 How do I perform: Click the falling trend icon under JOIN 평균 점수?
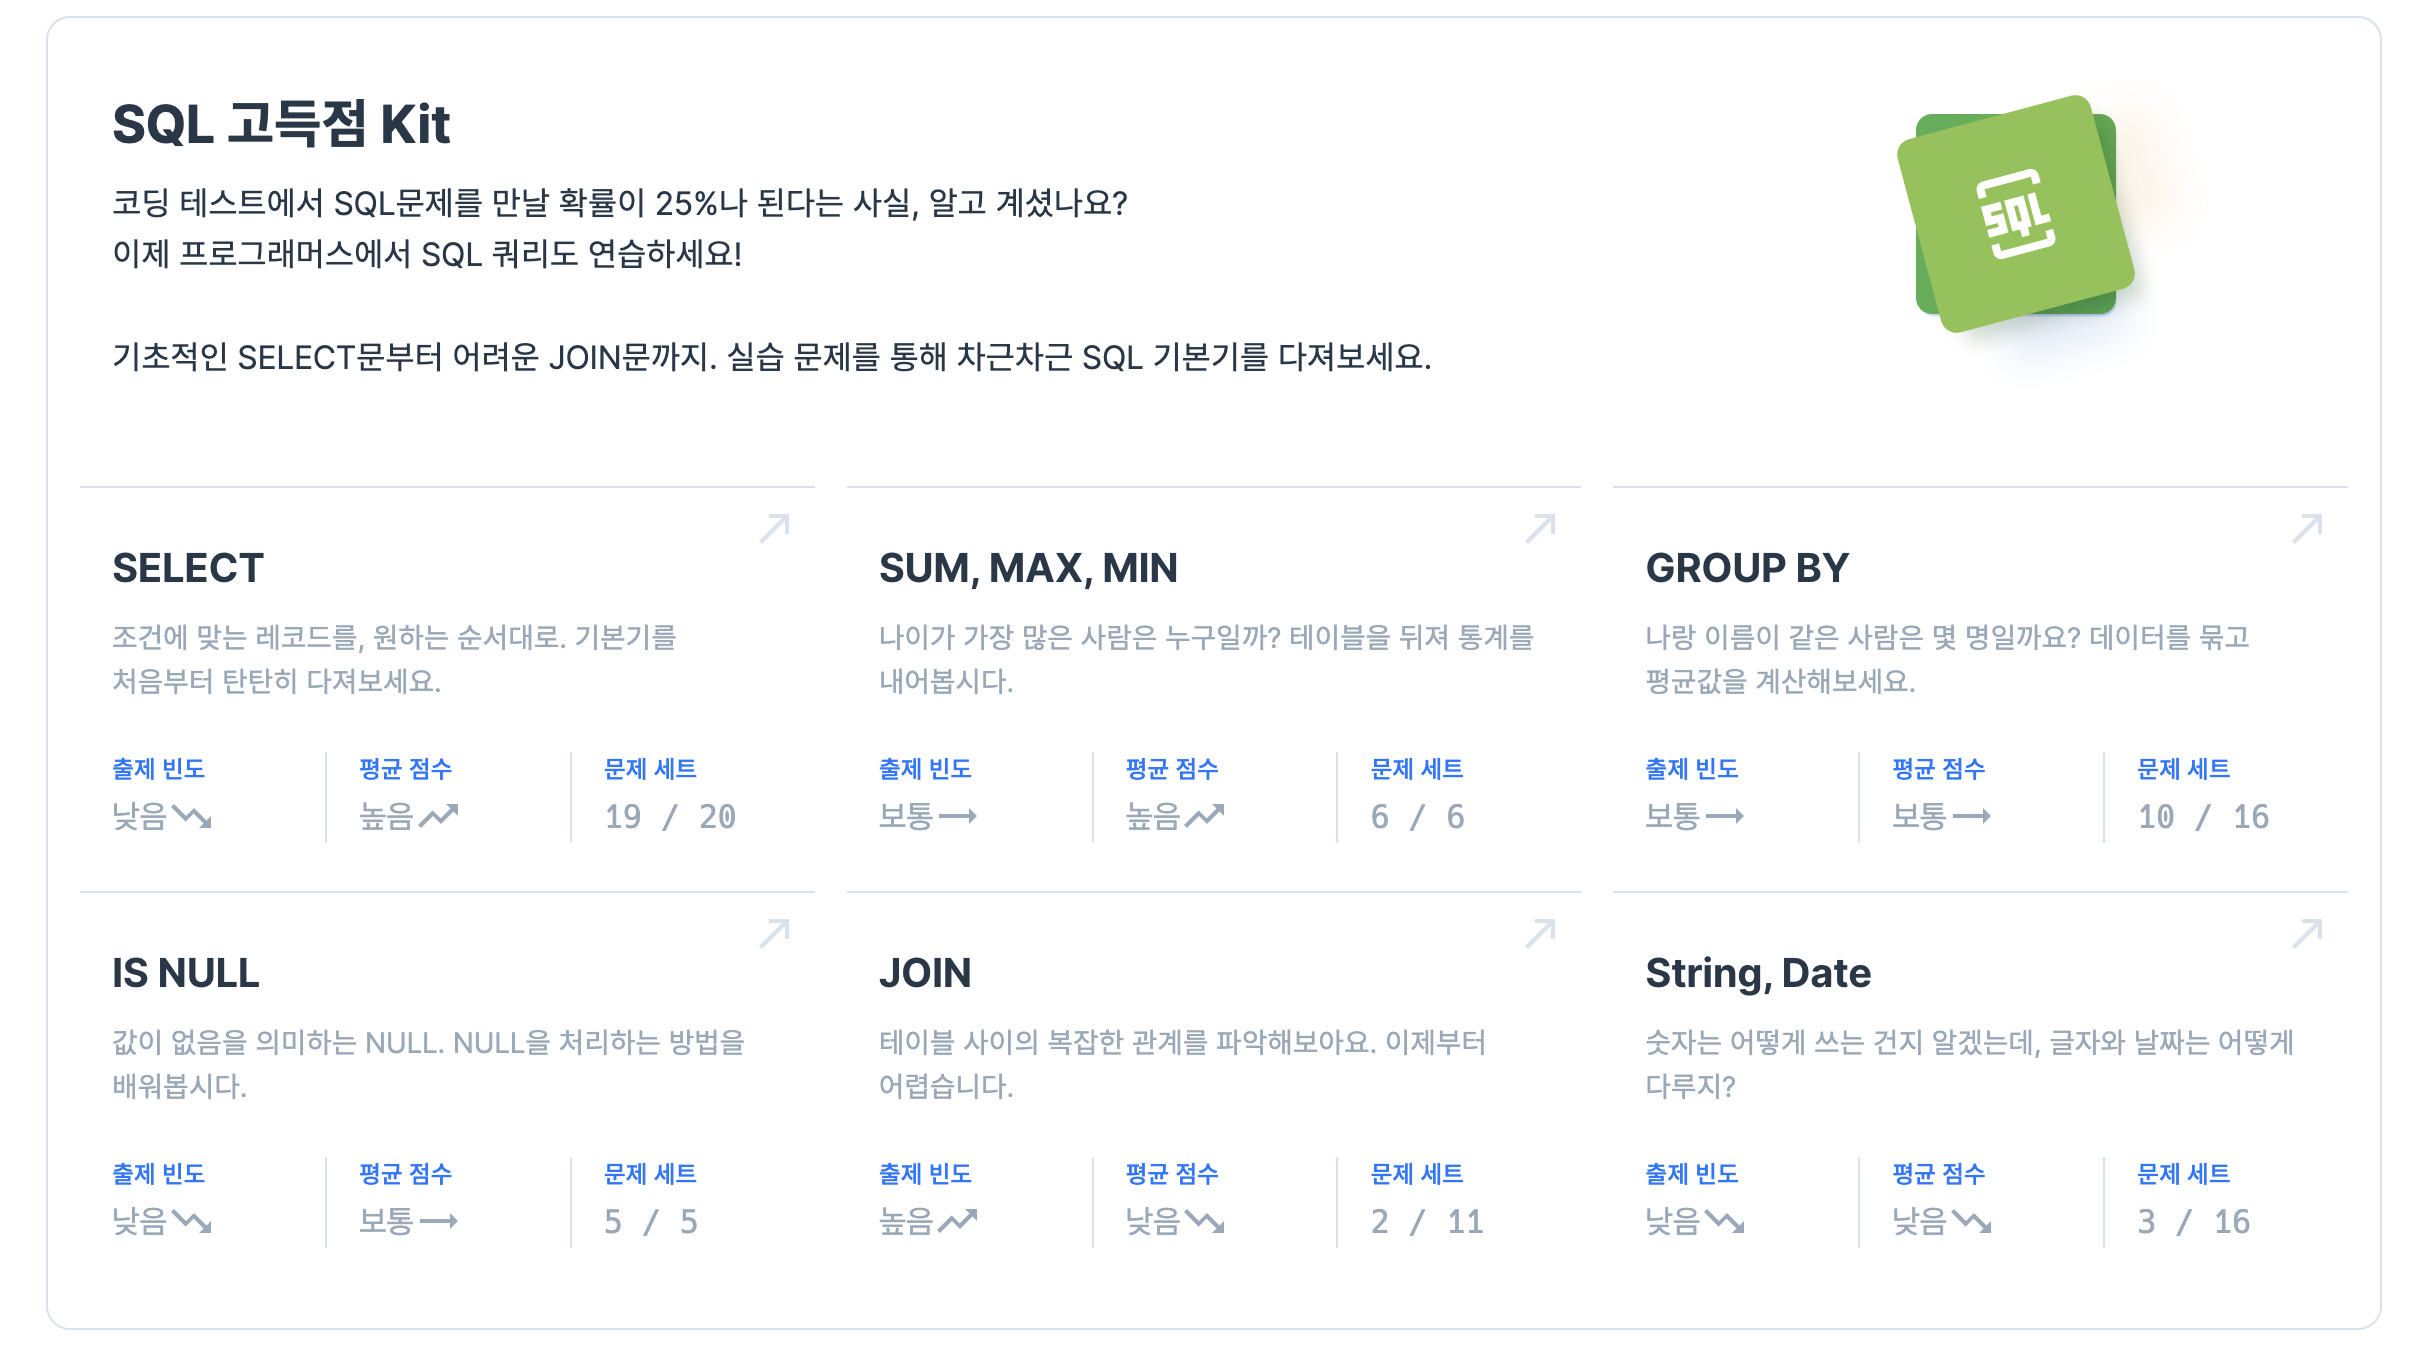tap(1205, 1222)
